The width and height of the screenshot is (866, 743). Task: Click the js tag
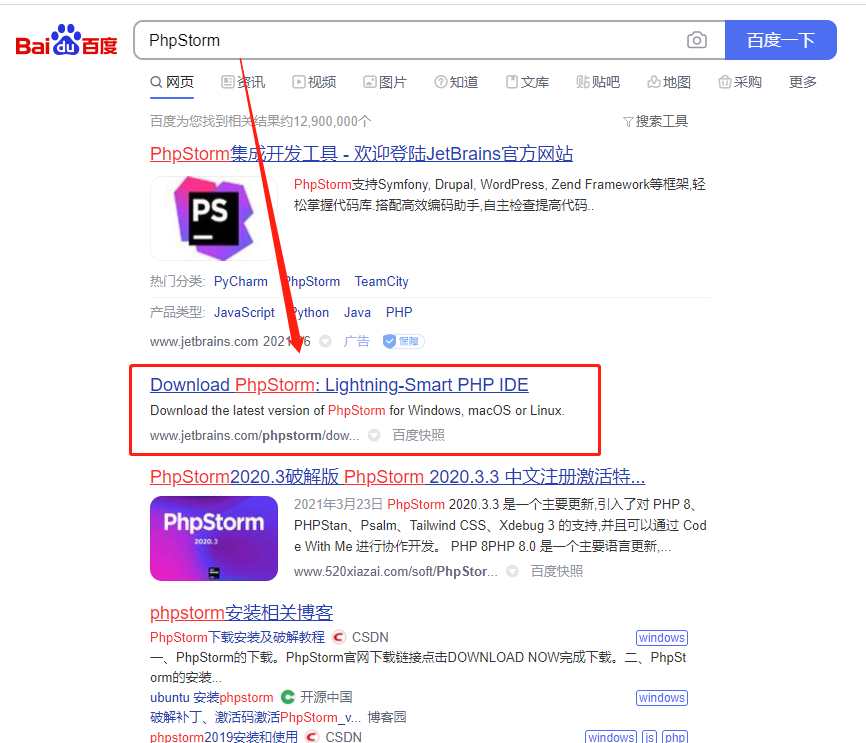pyautogui.click(x=650, y=737)
